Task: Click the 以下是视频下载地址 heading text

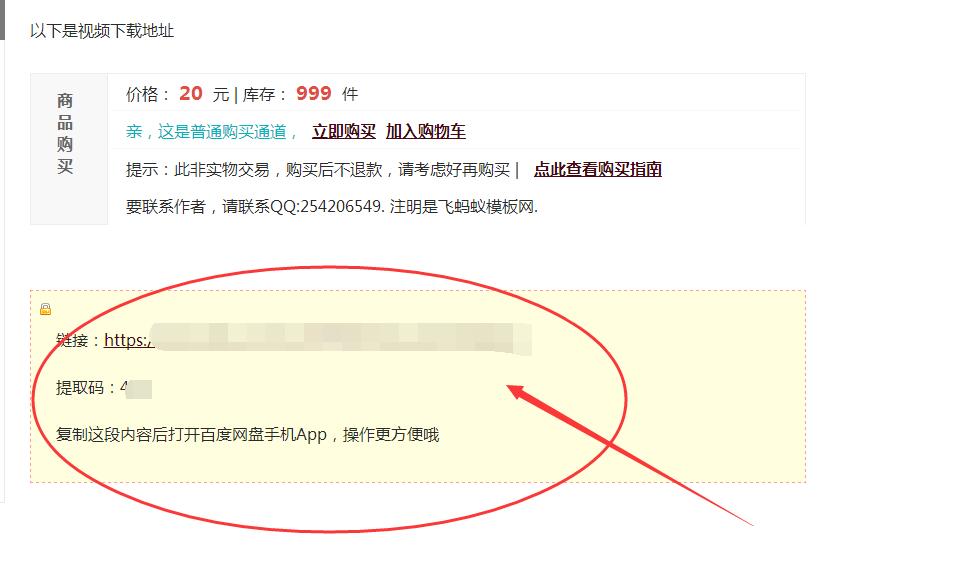Action: click(x=102, y=31)
